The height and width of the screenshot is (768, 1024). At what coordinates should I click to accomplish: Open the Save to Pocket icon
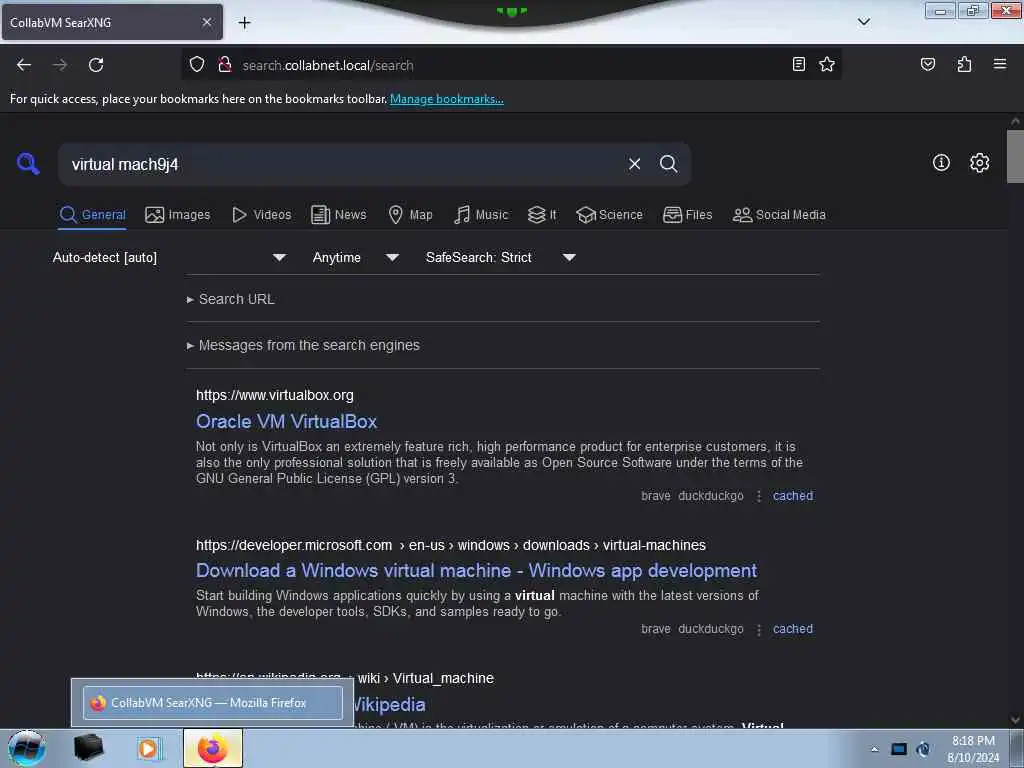point(928,64)
